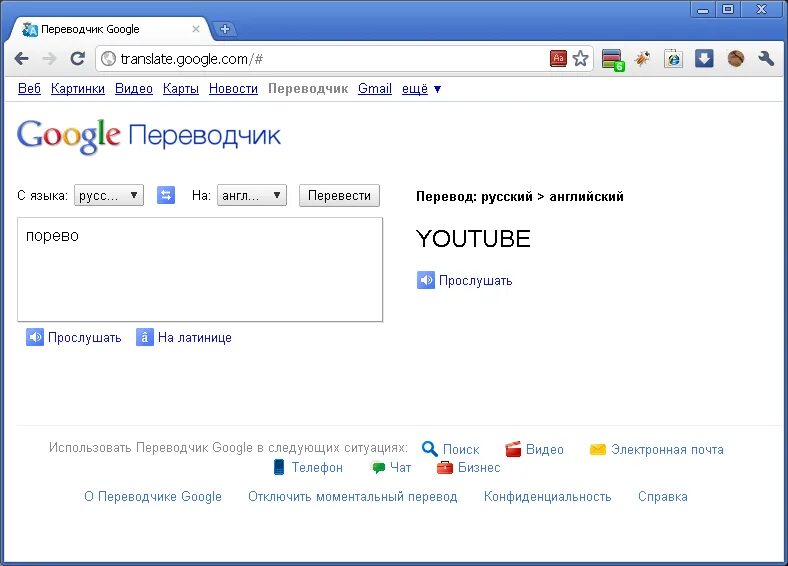Open Видео in the top navigation

(x=134, y=88)
